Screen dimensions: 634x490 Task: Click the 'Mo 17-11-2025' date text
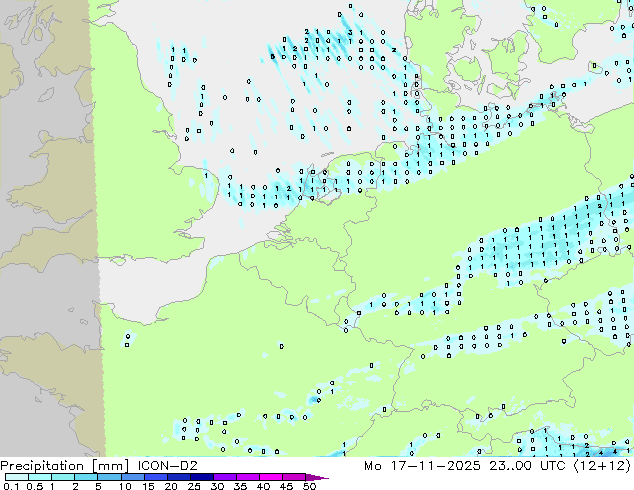click(422, 466)
